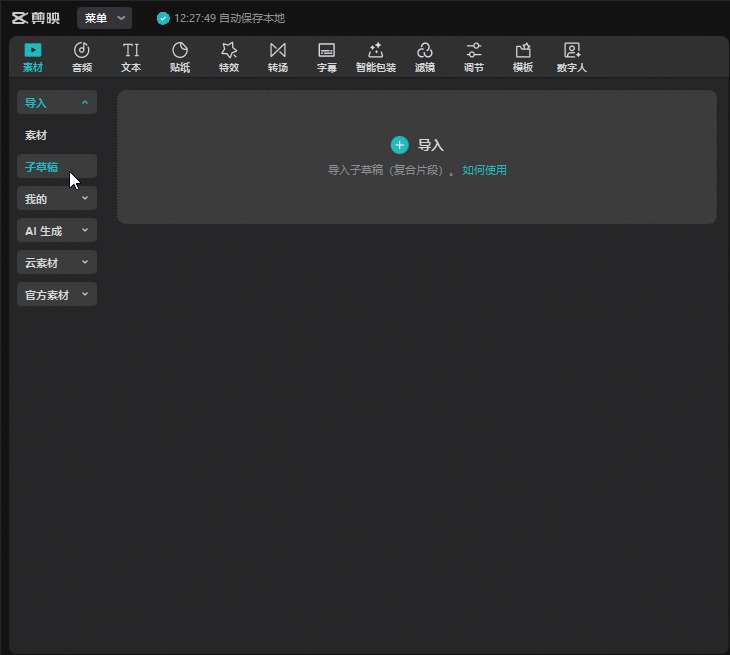Image resolution: width=730 pixels, height=655 pixels.
Task: Select the 文本 text tool
Action: (131, 57)
